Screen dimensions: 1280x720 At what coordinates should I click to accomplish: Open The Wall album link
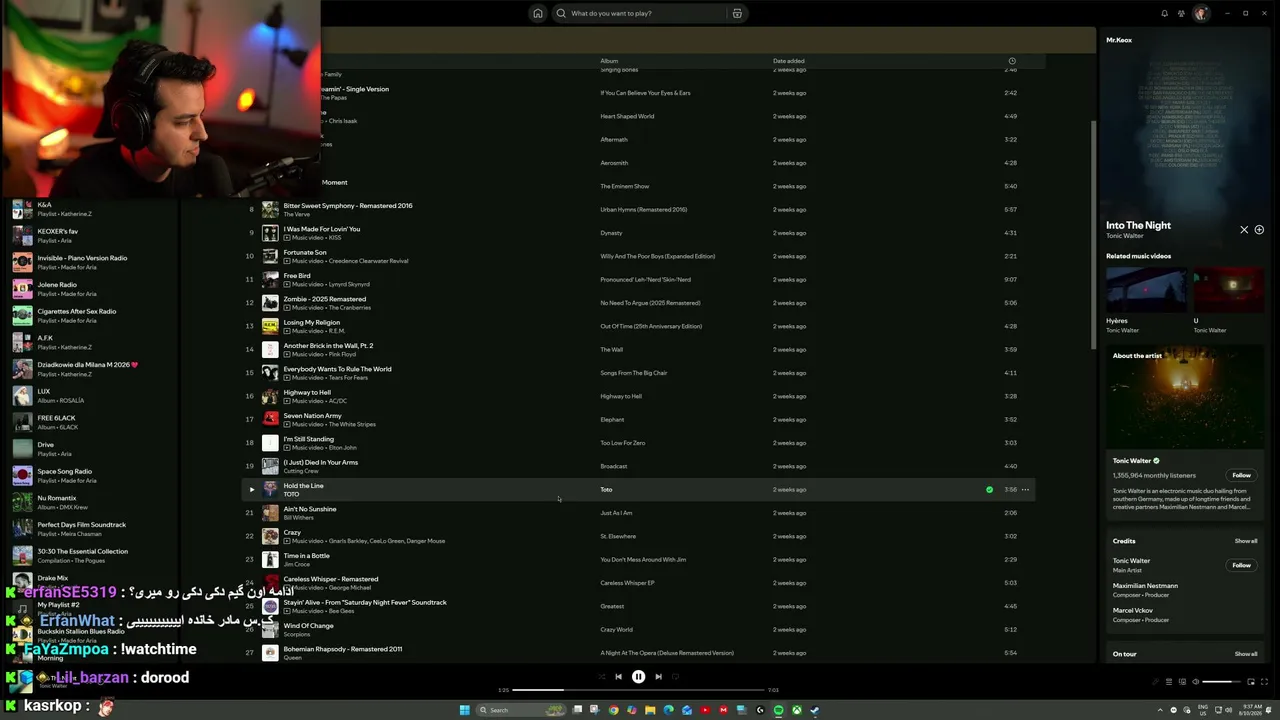point(611,350)
